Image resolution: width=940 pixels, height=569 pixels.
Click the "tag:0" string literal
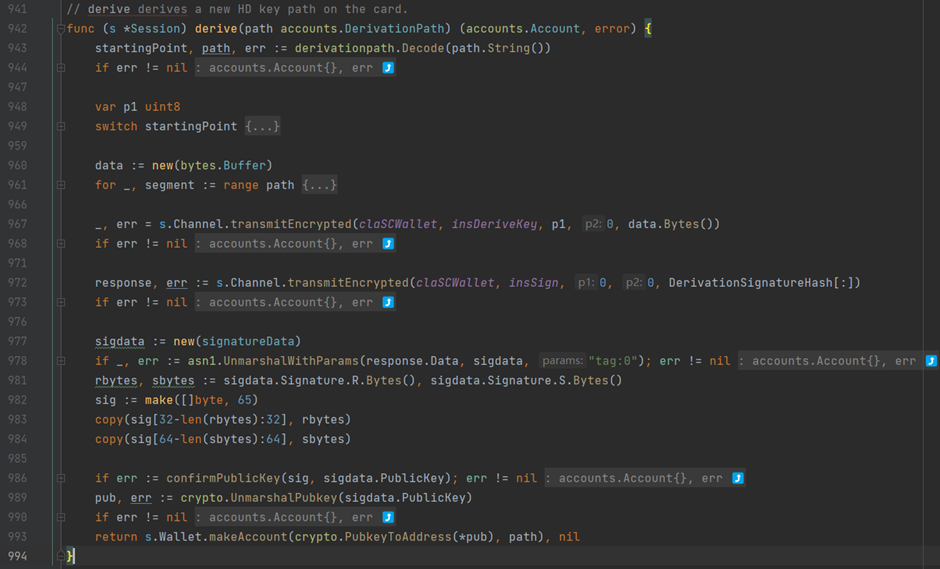pos(613,361)
